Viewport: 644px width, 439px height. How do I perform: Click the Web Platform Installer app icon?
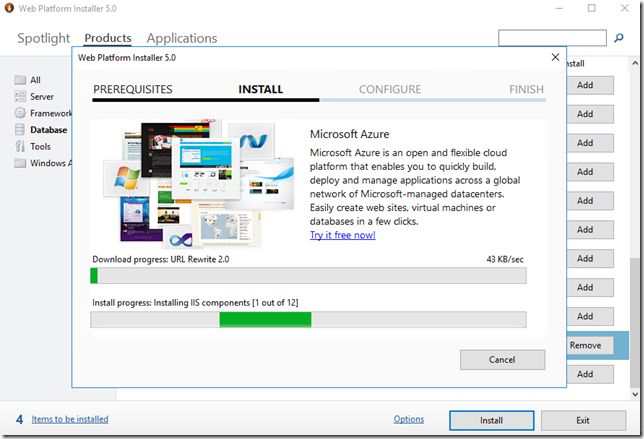(9, 8)
